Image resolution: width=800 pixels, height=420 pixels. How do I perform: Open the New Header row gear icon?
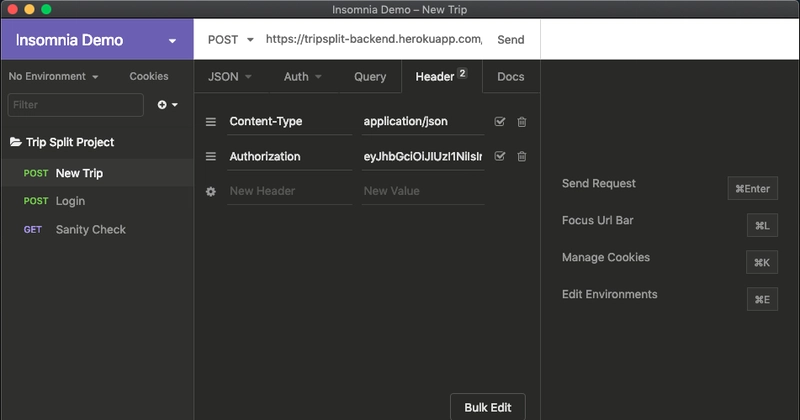(211, 191)
